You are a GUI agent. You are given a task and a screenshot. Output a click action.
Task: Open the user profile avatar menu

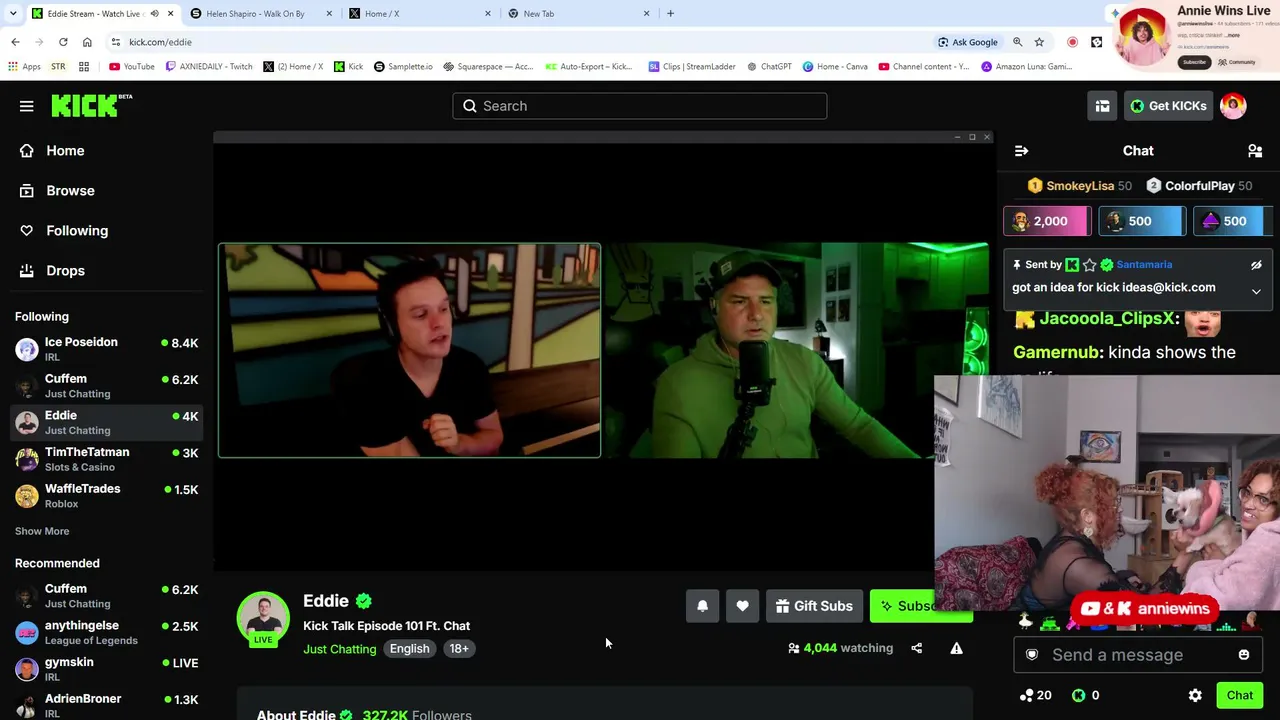(1233, 106)
